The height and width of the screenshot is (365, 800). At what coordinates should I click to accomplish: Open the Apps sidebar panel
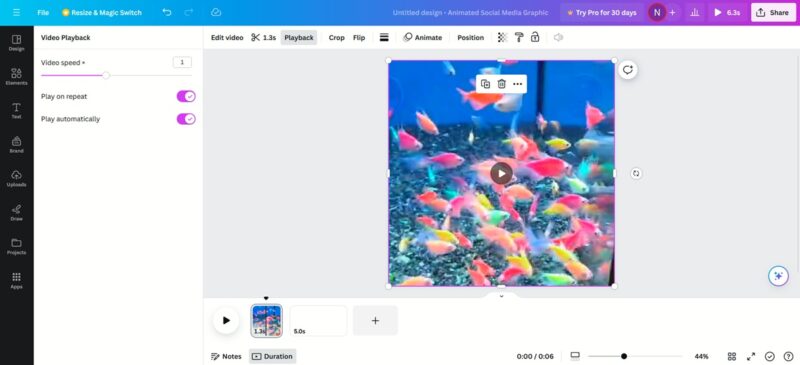[x=16, y=280]
